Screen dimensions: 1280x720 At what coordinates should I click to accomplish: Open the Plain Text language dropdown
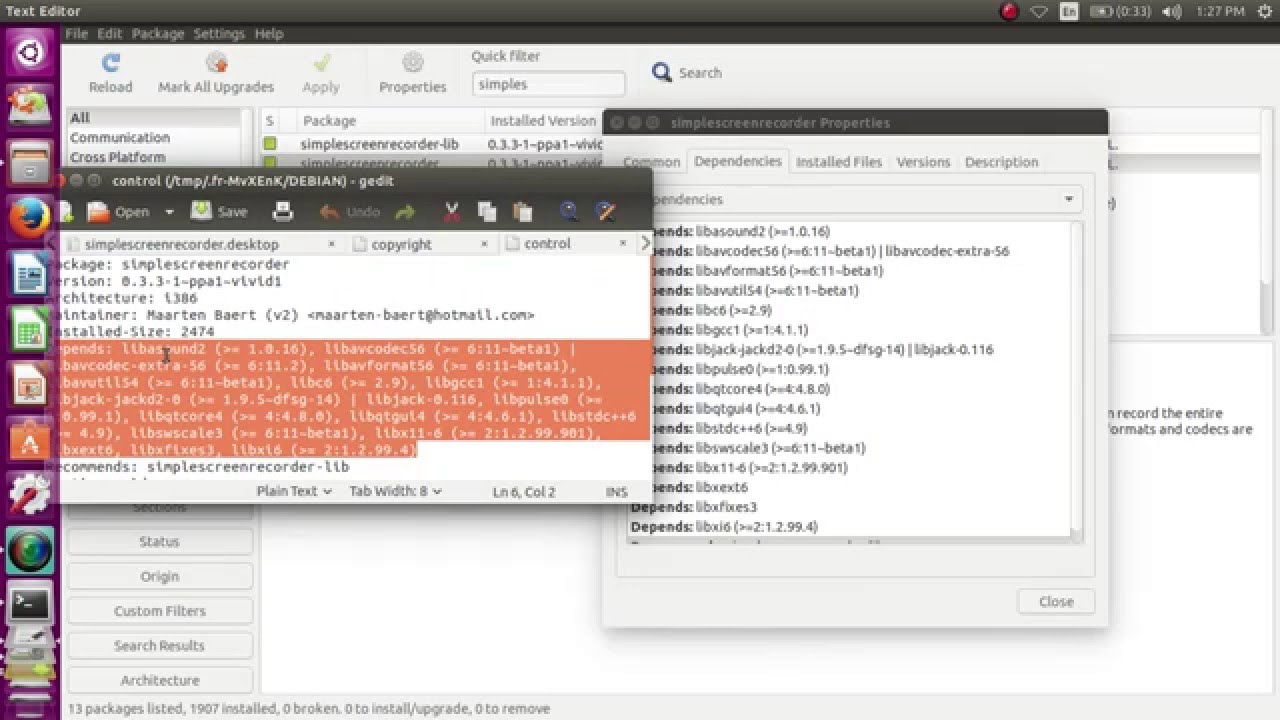pos(294,491)
